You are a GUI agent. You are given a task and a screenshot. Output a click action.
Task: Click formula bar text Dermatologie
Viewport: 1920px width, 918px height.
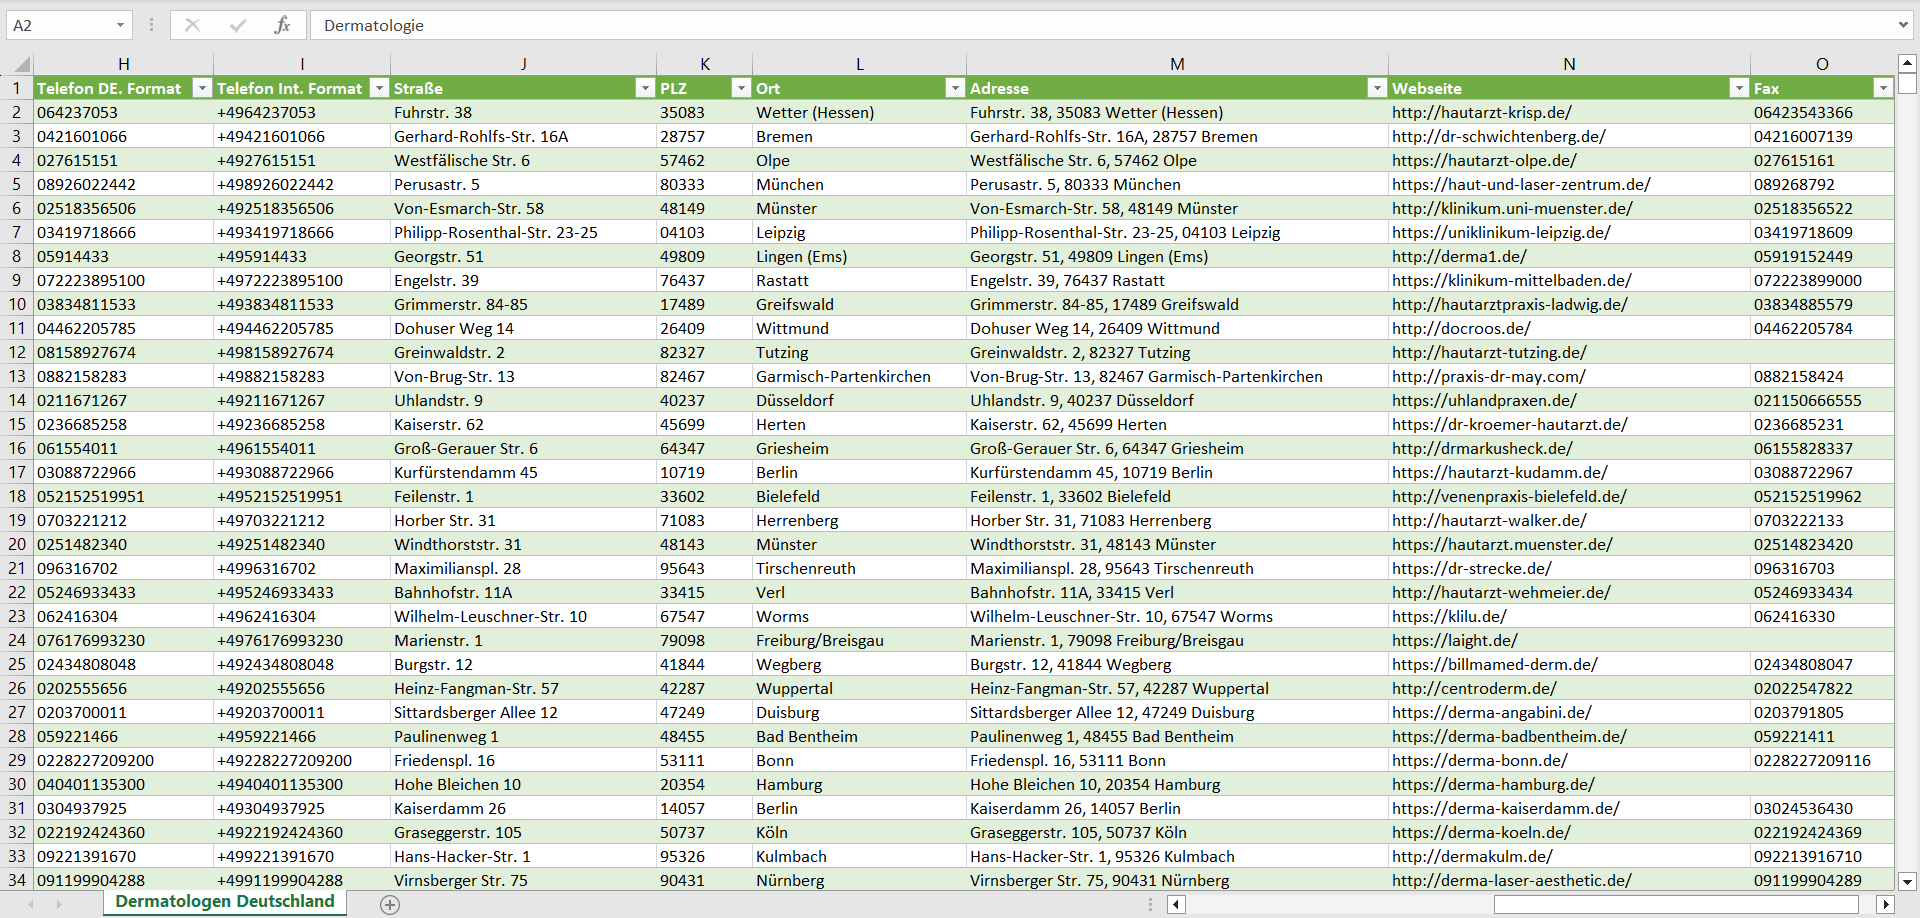pyautogui.click(x=374, y=25)
